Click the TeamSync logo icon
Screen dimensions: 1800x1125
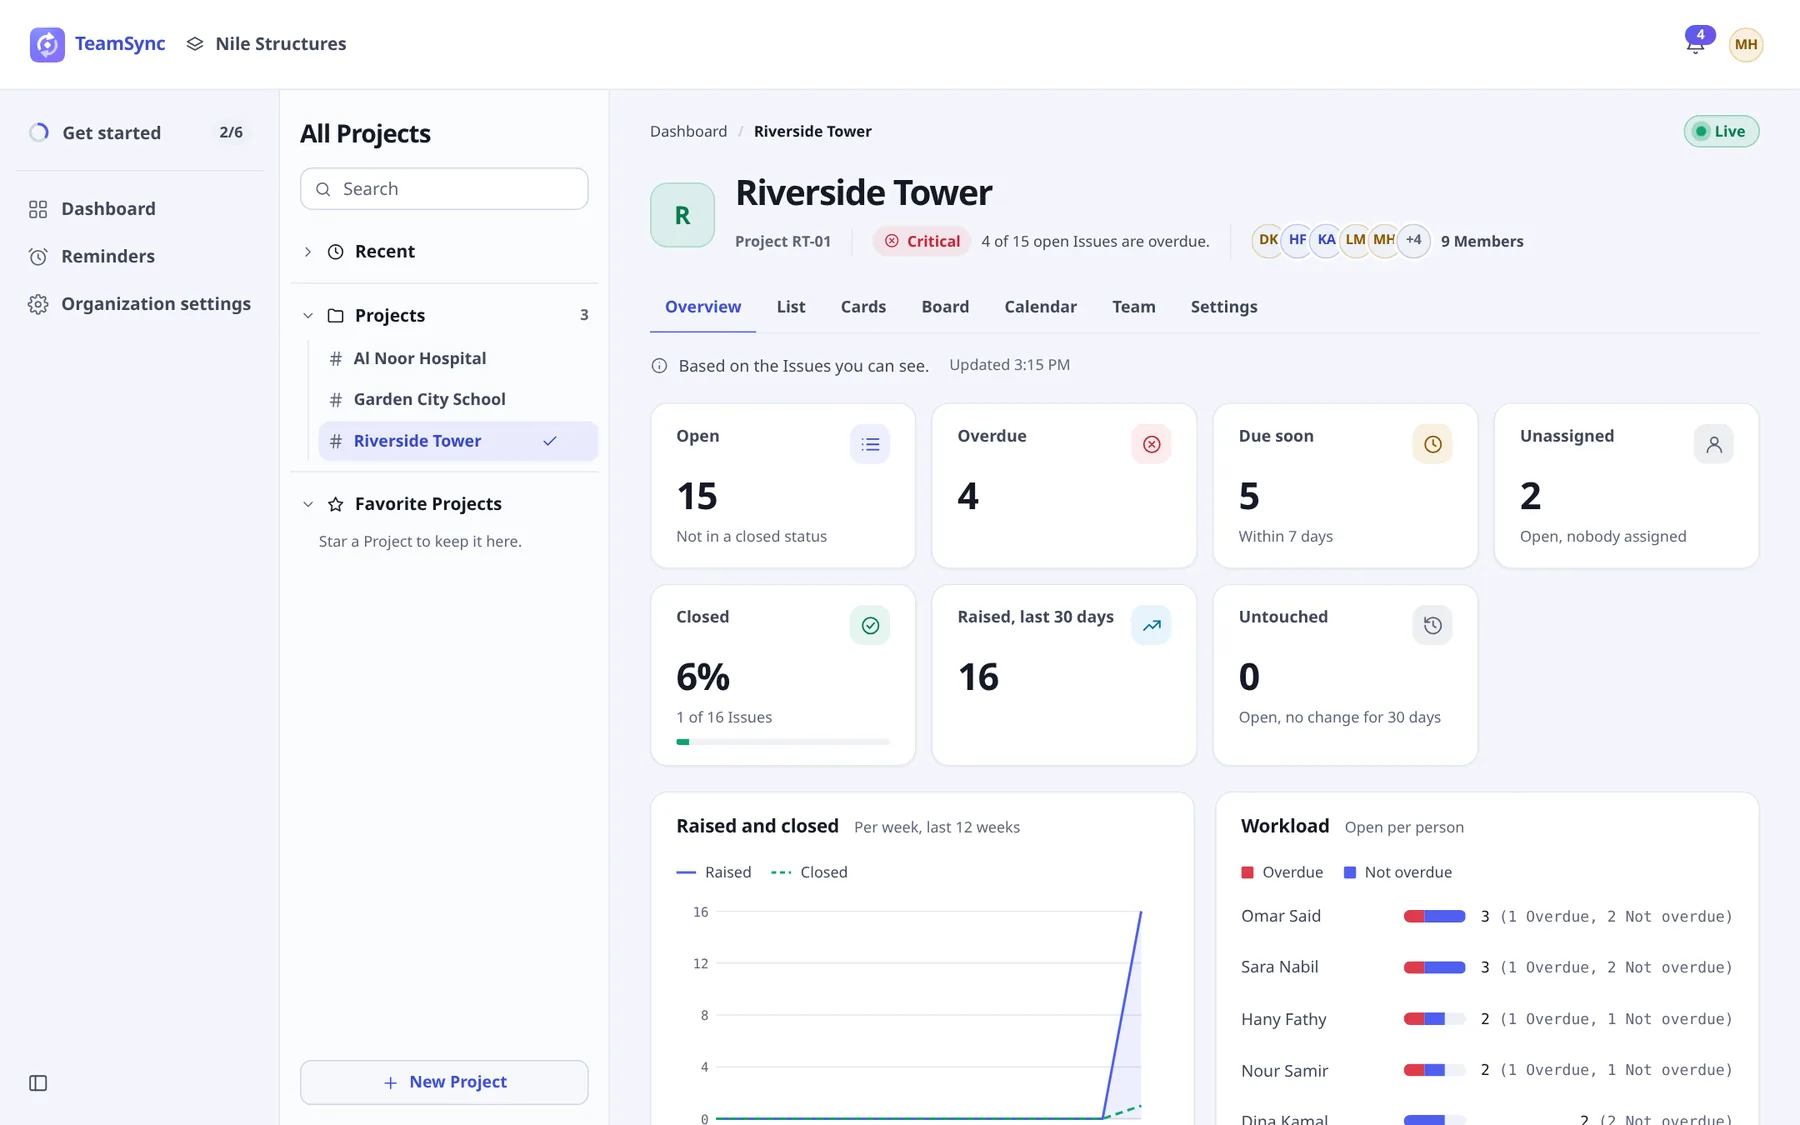coord(47,44)
